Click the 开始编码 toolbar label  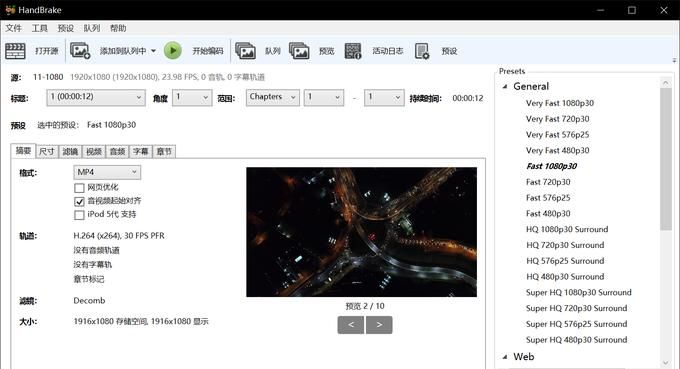(208, 51)
